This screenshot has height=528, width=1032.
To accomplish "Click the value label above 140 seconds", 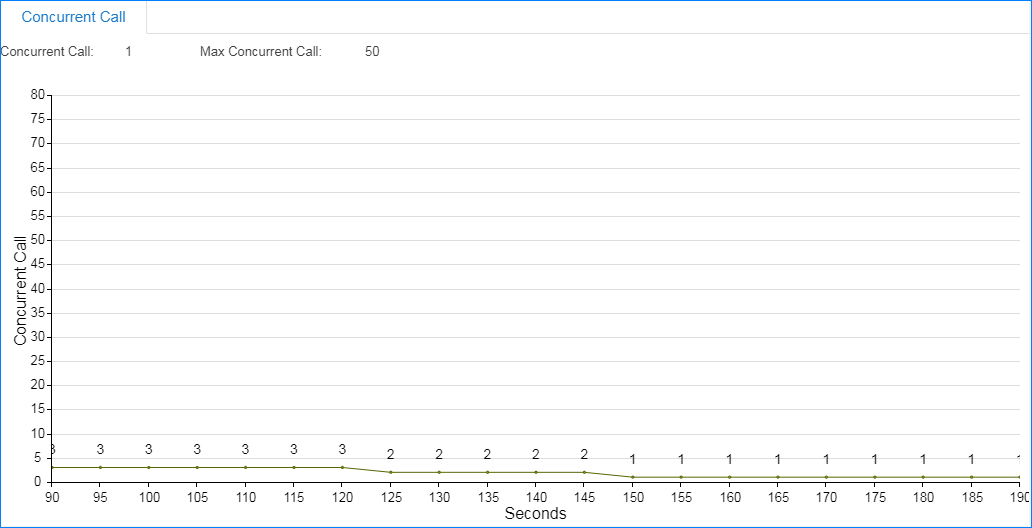I will coord(536,455).
